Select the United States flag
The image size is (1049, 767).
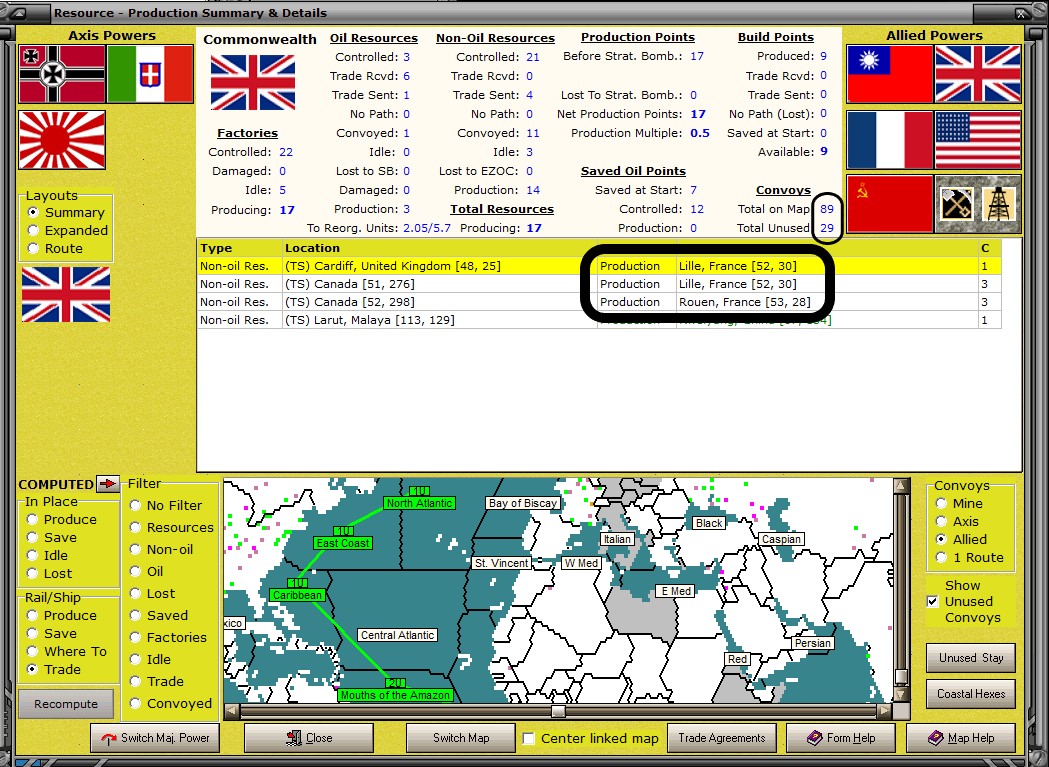click(977, 140)
